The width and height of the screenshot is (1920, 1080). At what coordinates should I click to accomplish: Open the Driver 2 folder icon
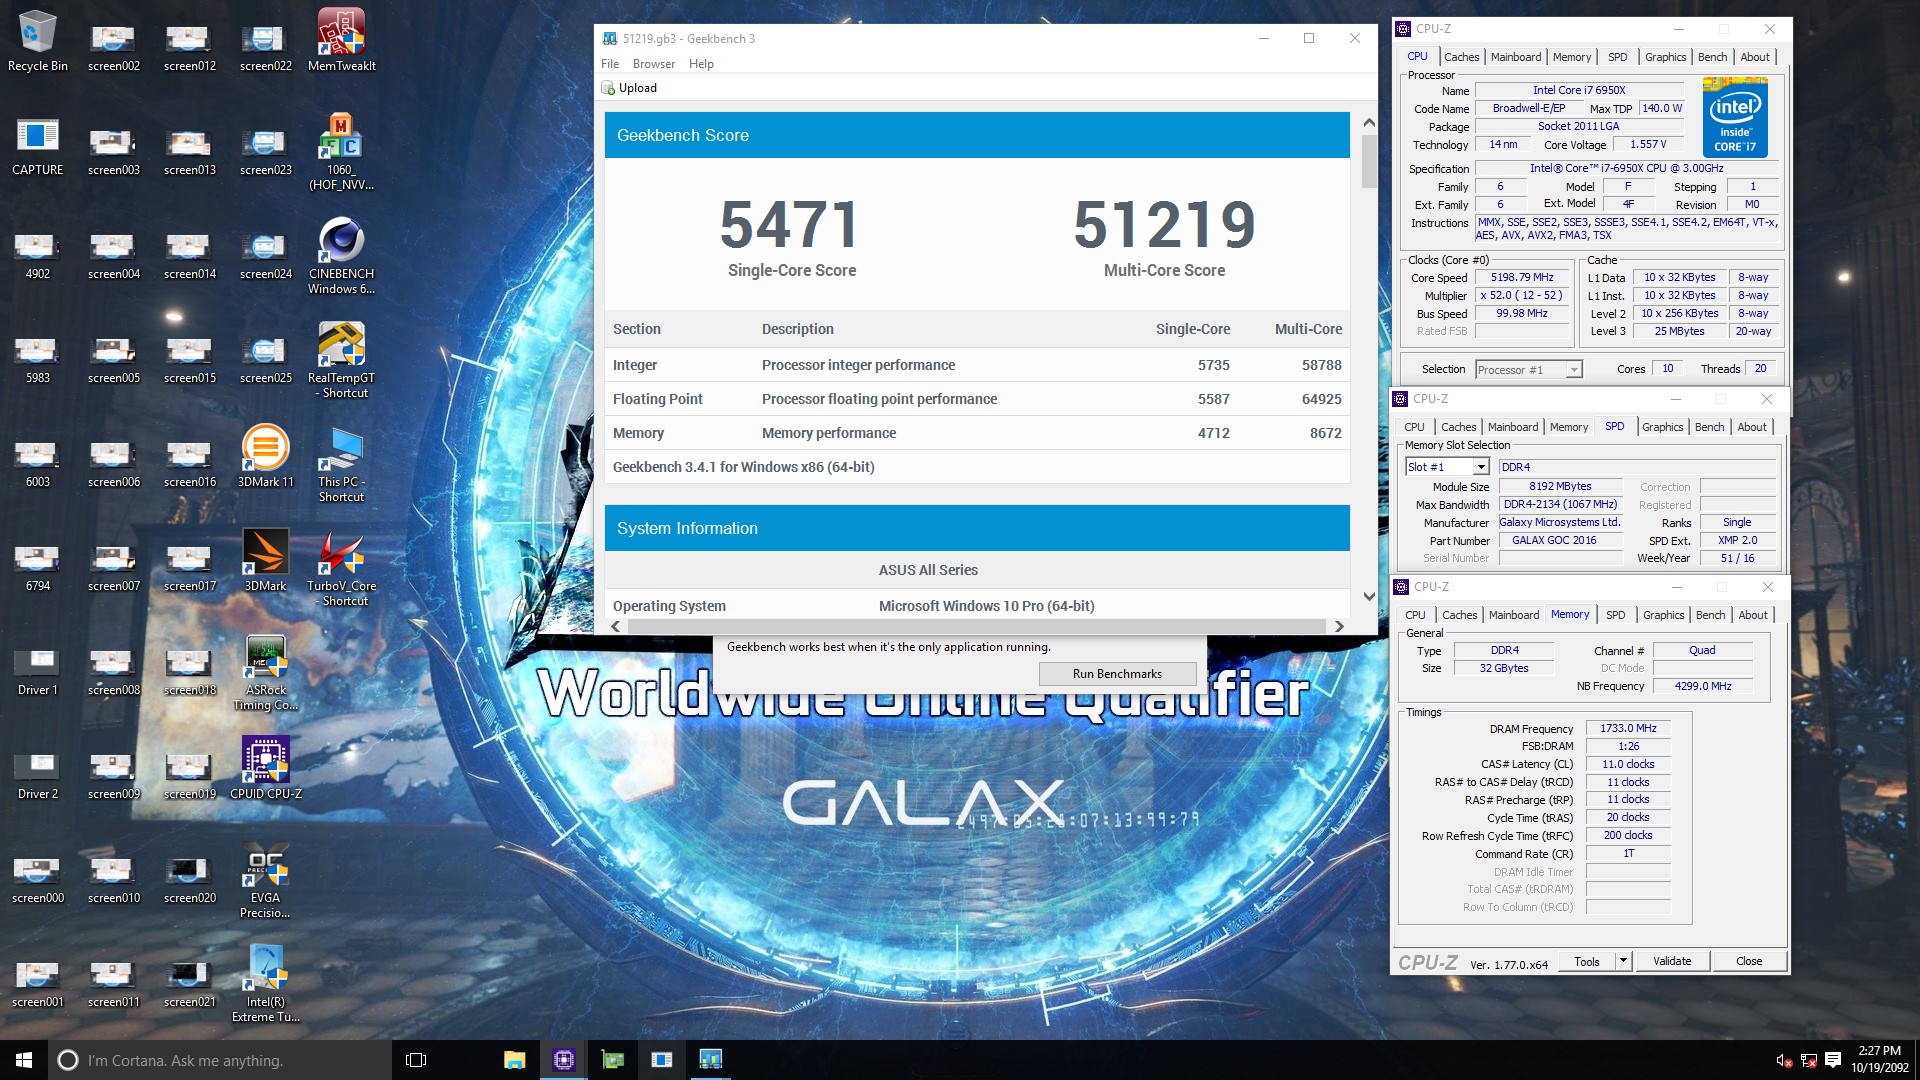(x=37, y=776)
